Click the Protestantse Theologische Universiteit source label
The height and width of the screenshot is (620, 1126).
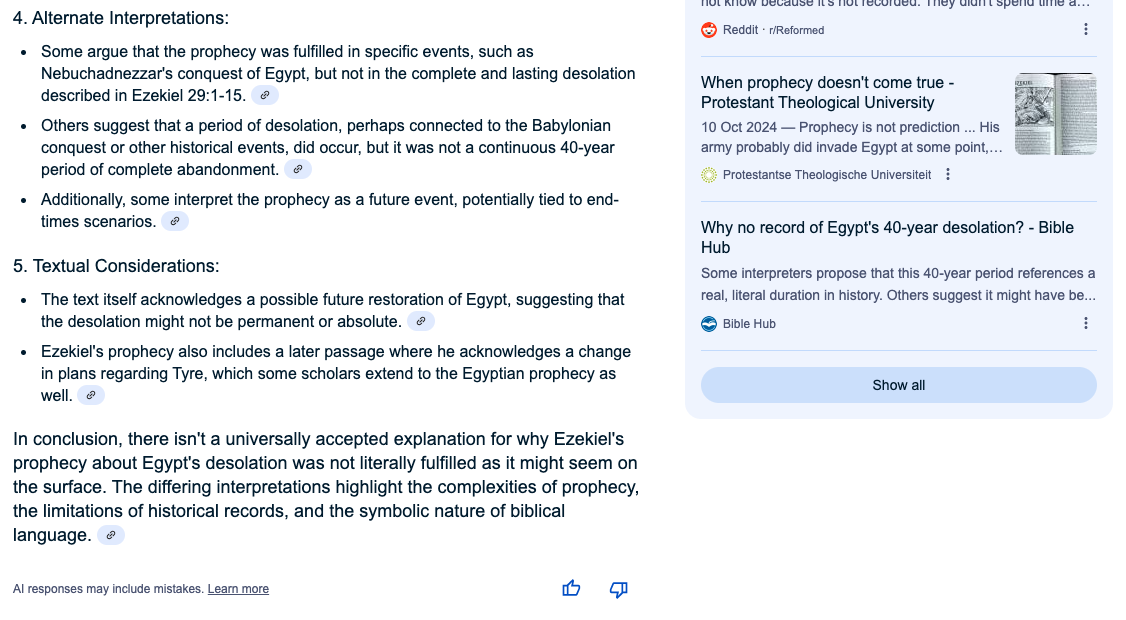827,175
